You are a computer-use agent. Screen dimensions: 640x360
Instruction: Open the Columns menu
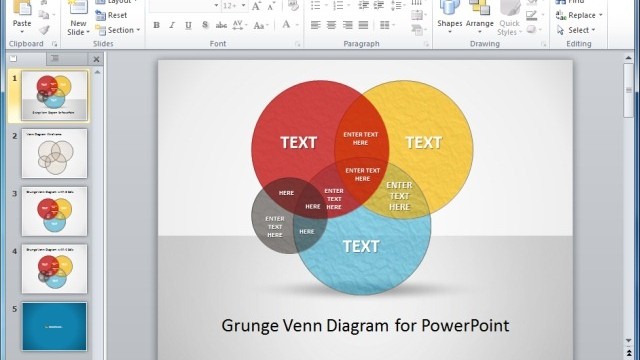(387, 25)
